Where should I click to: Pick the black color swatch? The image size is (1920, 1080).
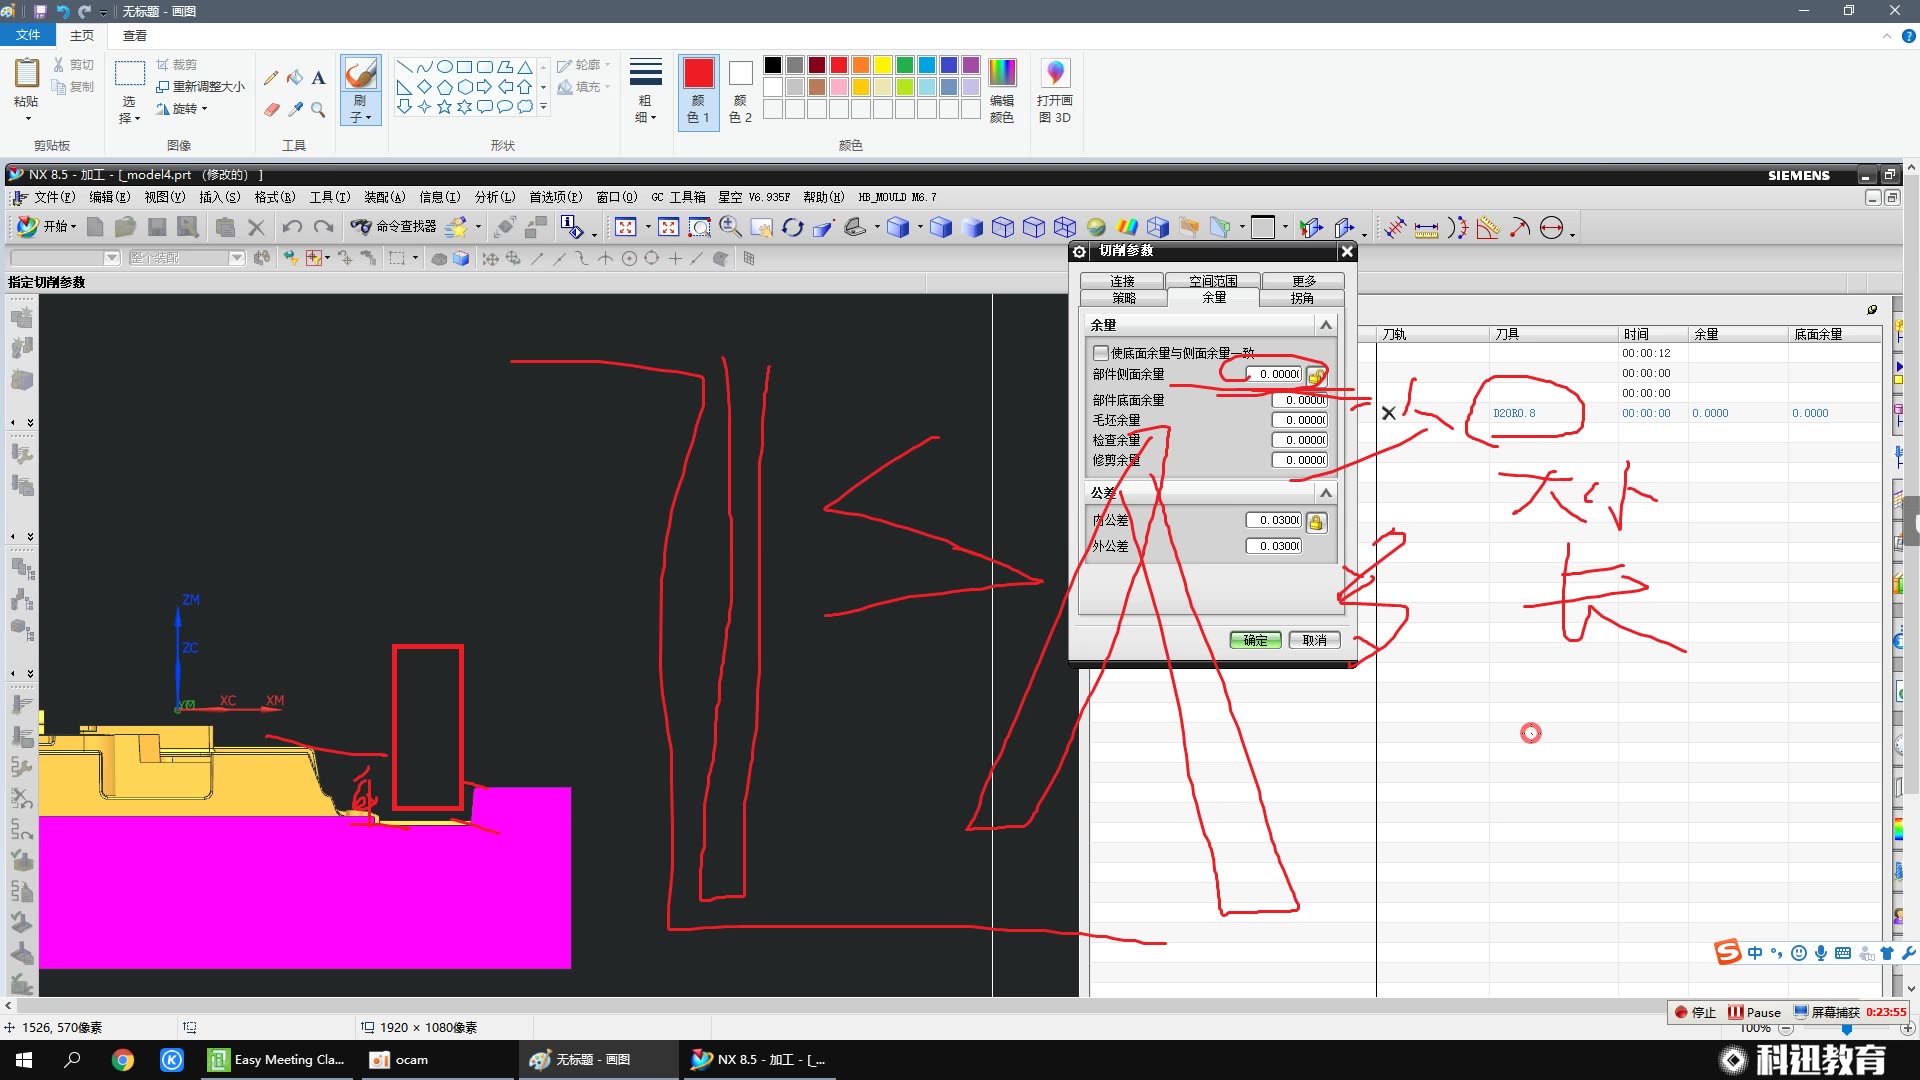772,65
